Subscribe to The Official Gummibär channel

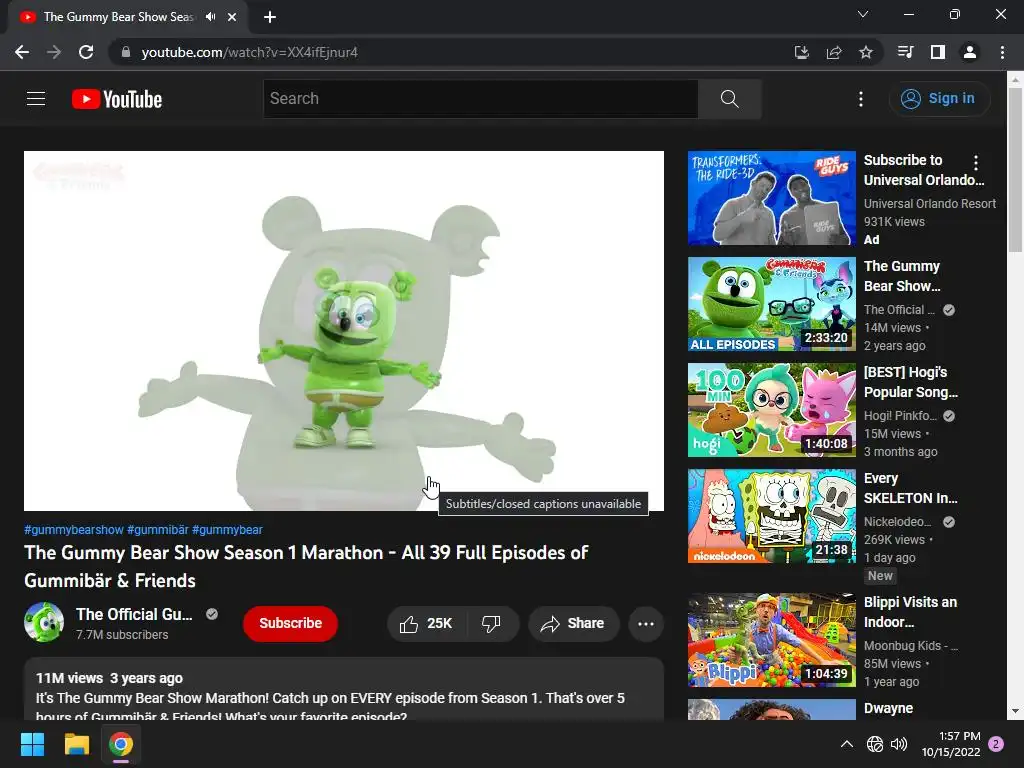290,624
